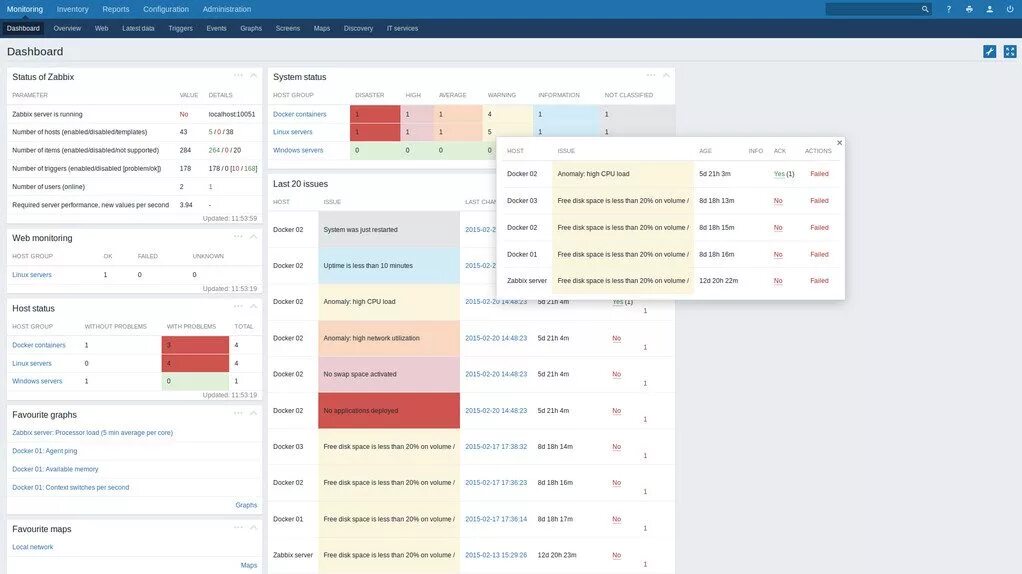Screen dimensions: 1022x574
Task: Switch to the Discovery tab
Action: pos(358,29)
